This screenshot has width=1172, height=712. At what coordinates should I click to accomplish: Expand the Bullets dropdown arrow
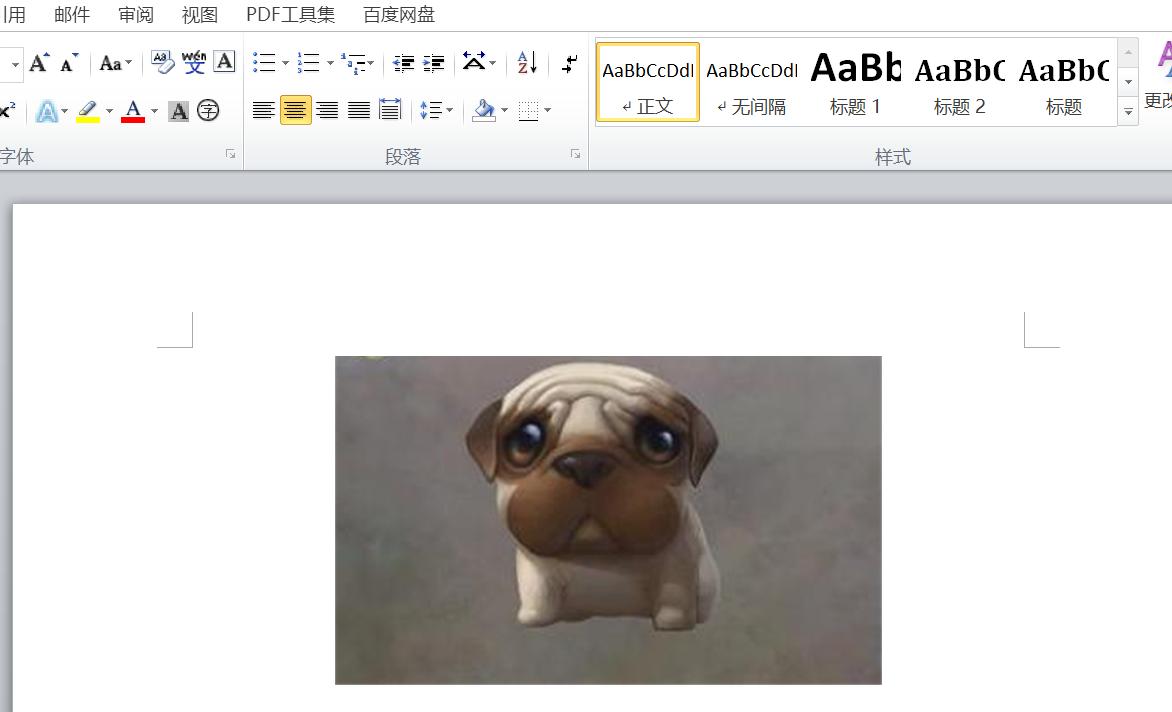click(284, 62)
